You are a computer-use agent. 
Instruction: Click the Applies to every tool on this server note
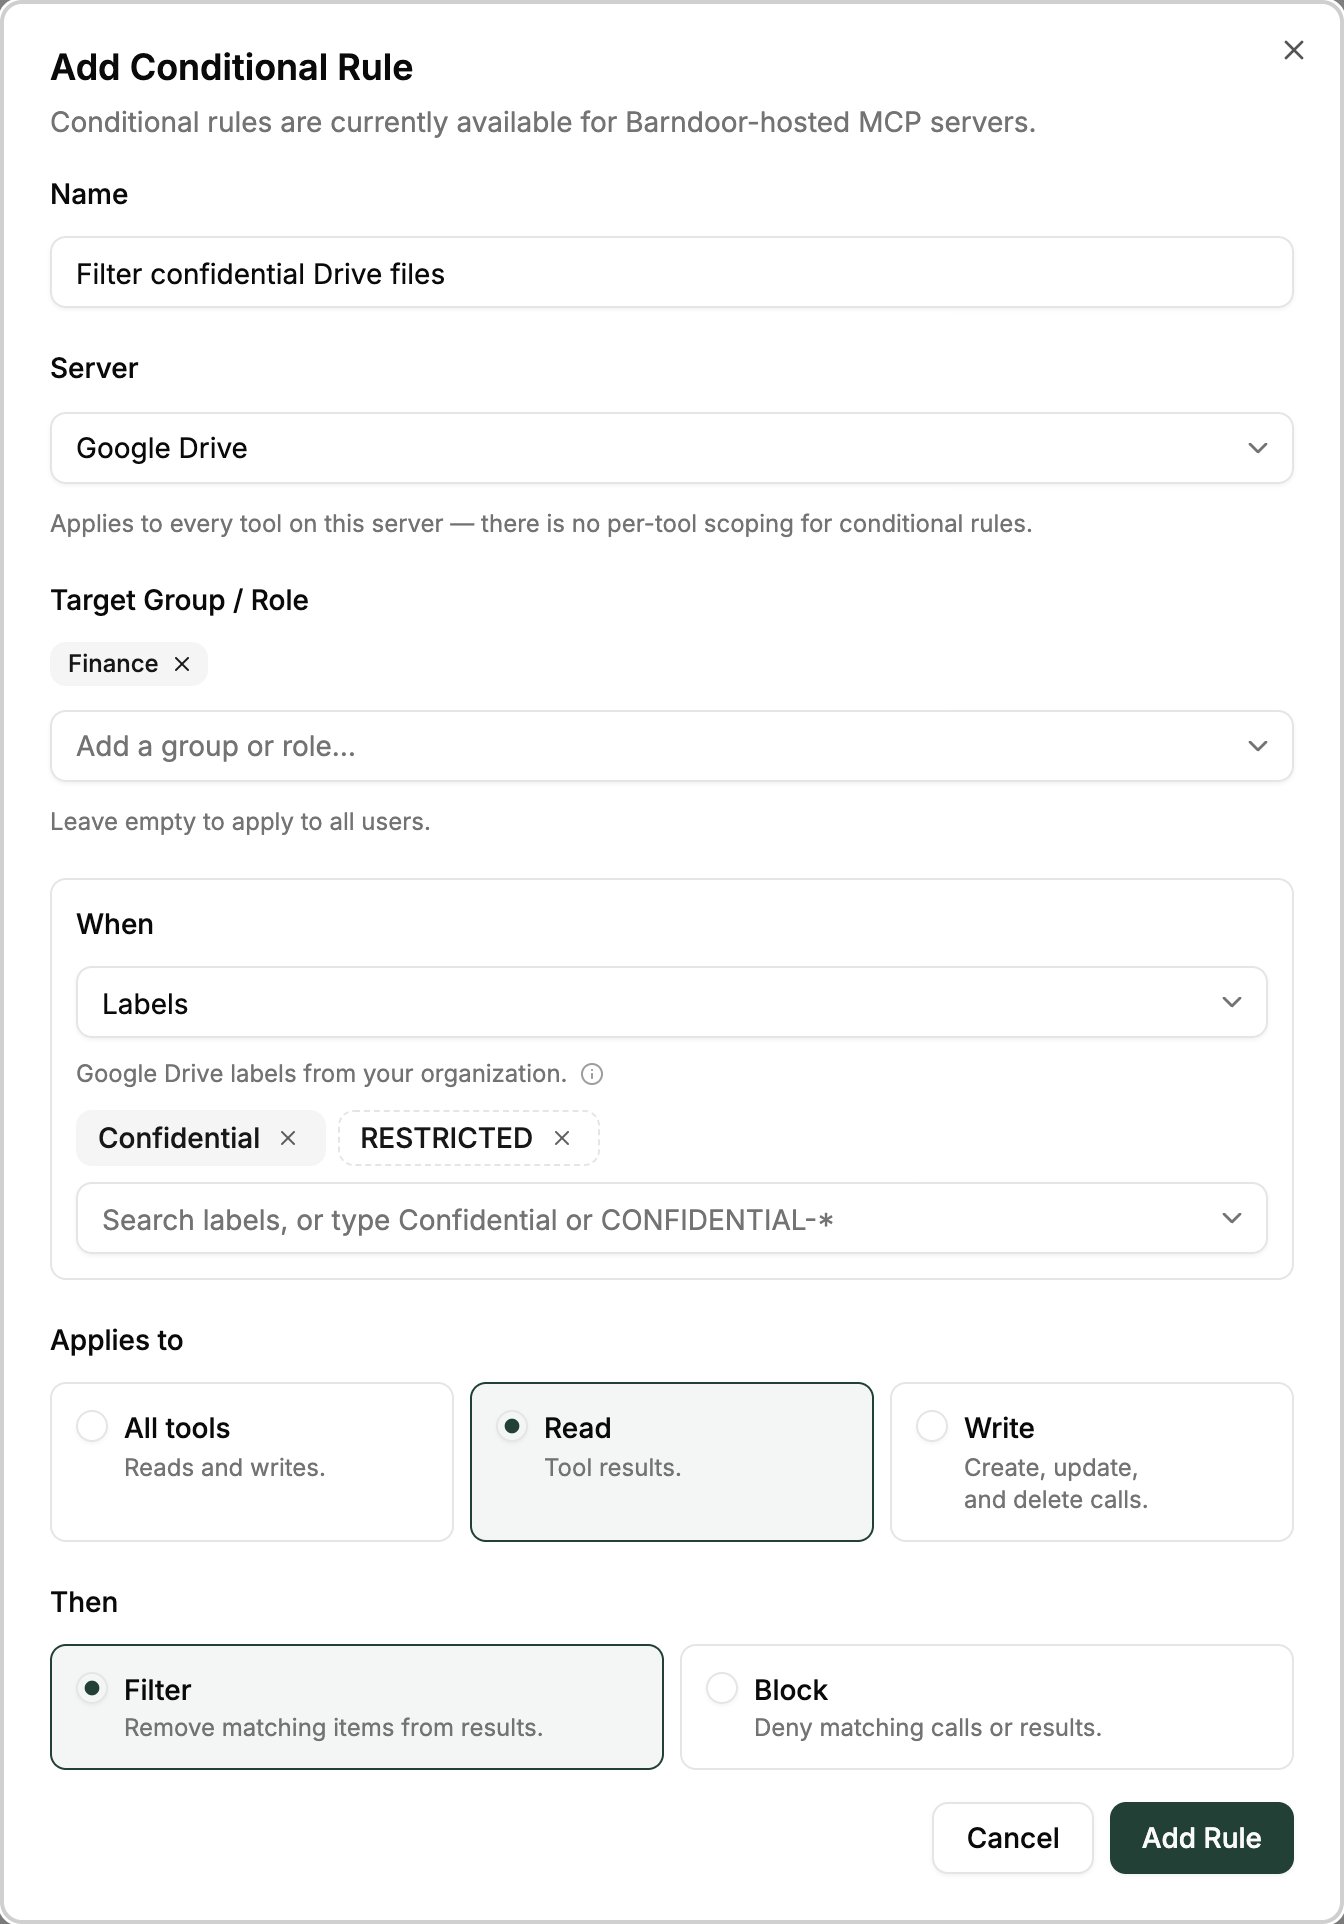pyautogui.click(x=541, y=524)
